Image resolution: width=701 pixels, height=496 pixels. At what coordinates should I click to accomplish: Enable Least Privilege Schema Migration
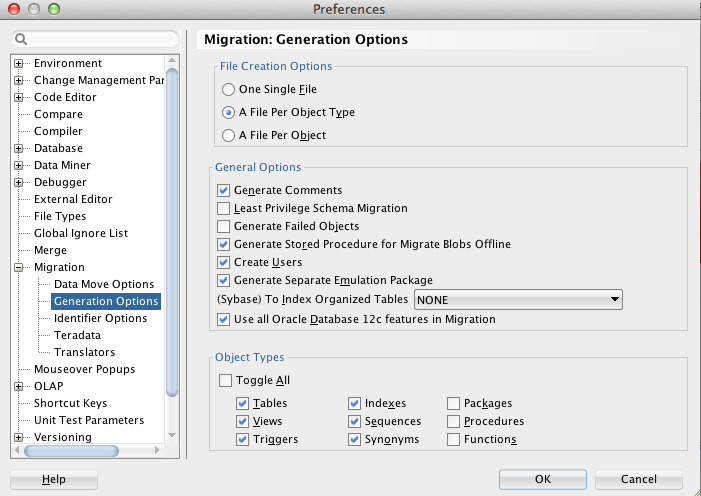(x=224, y=208)
